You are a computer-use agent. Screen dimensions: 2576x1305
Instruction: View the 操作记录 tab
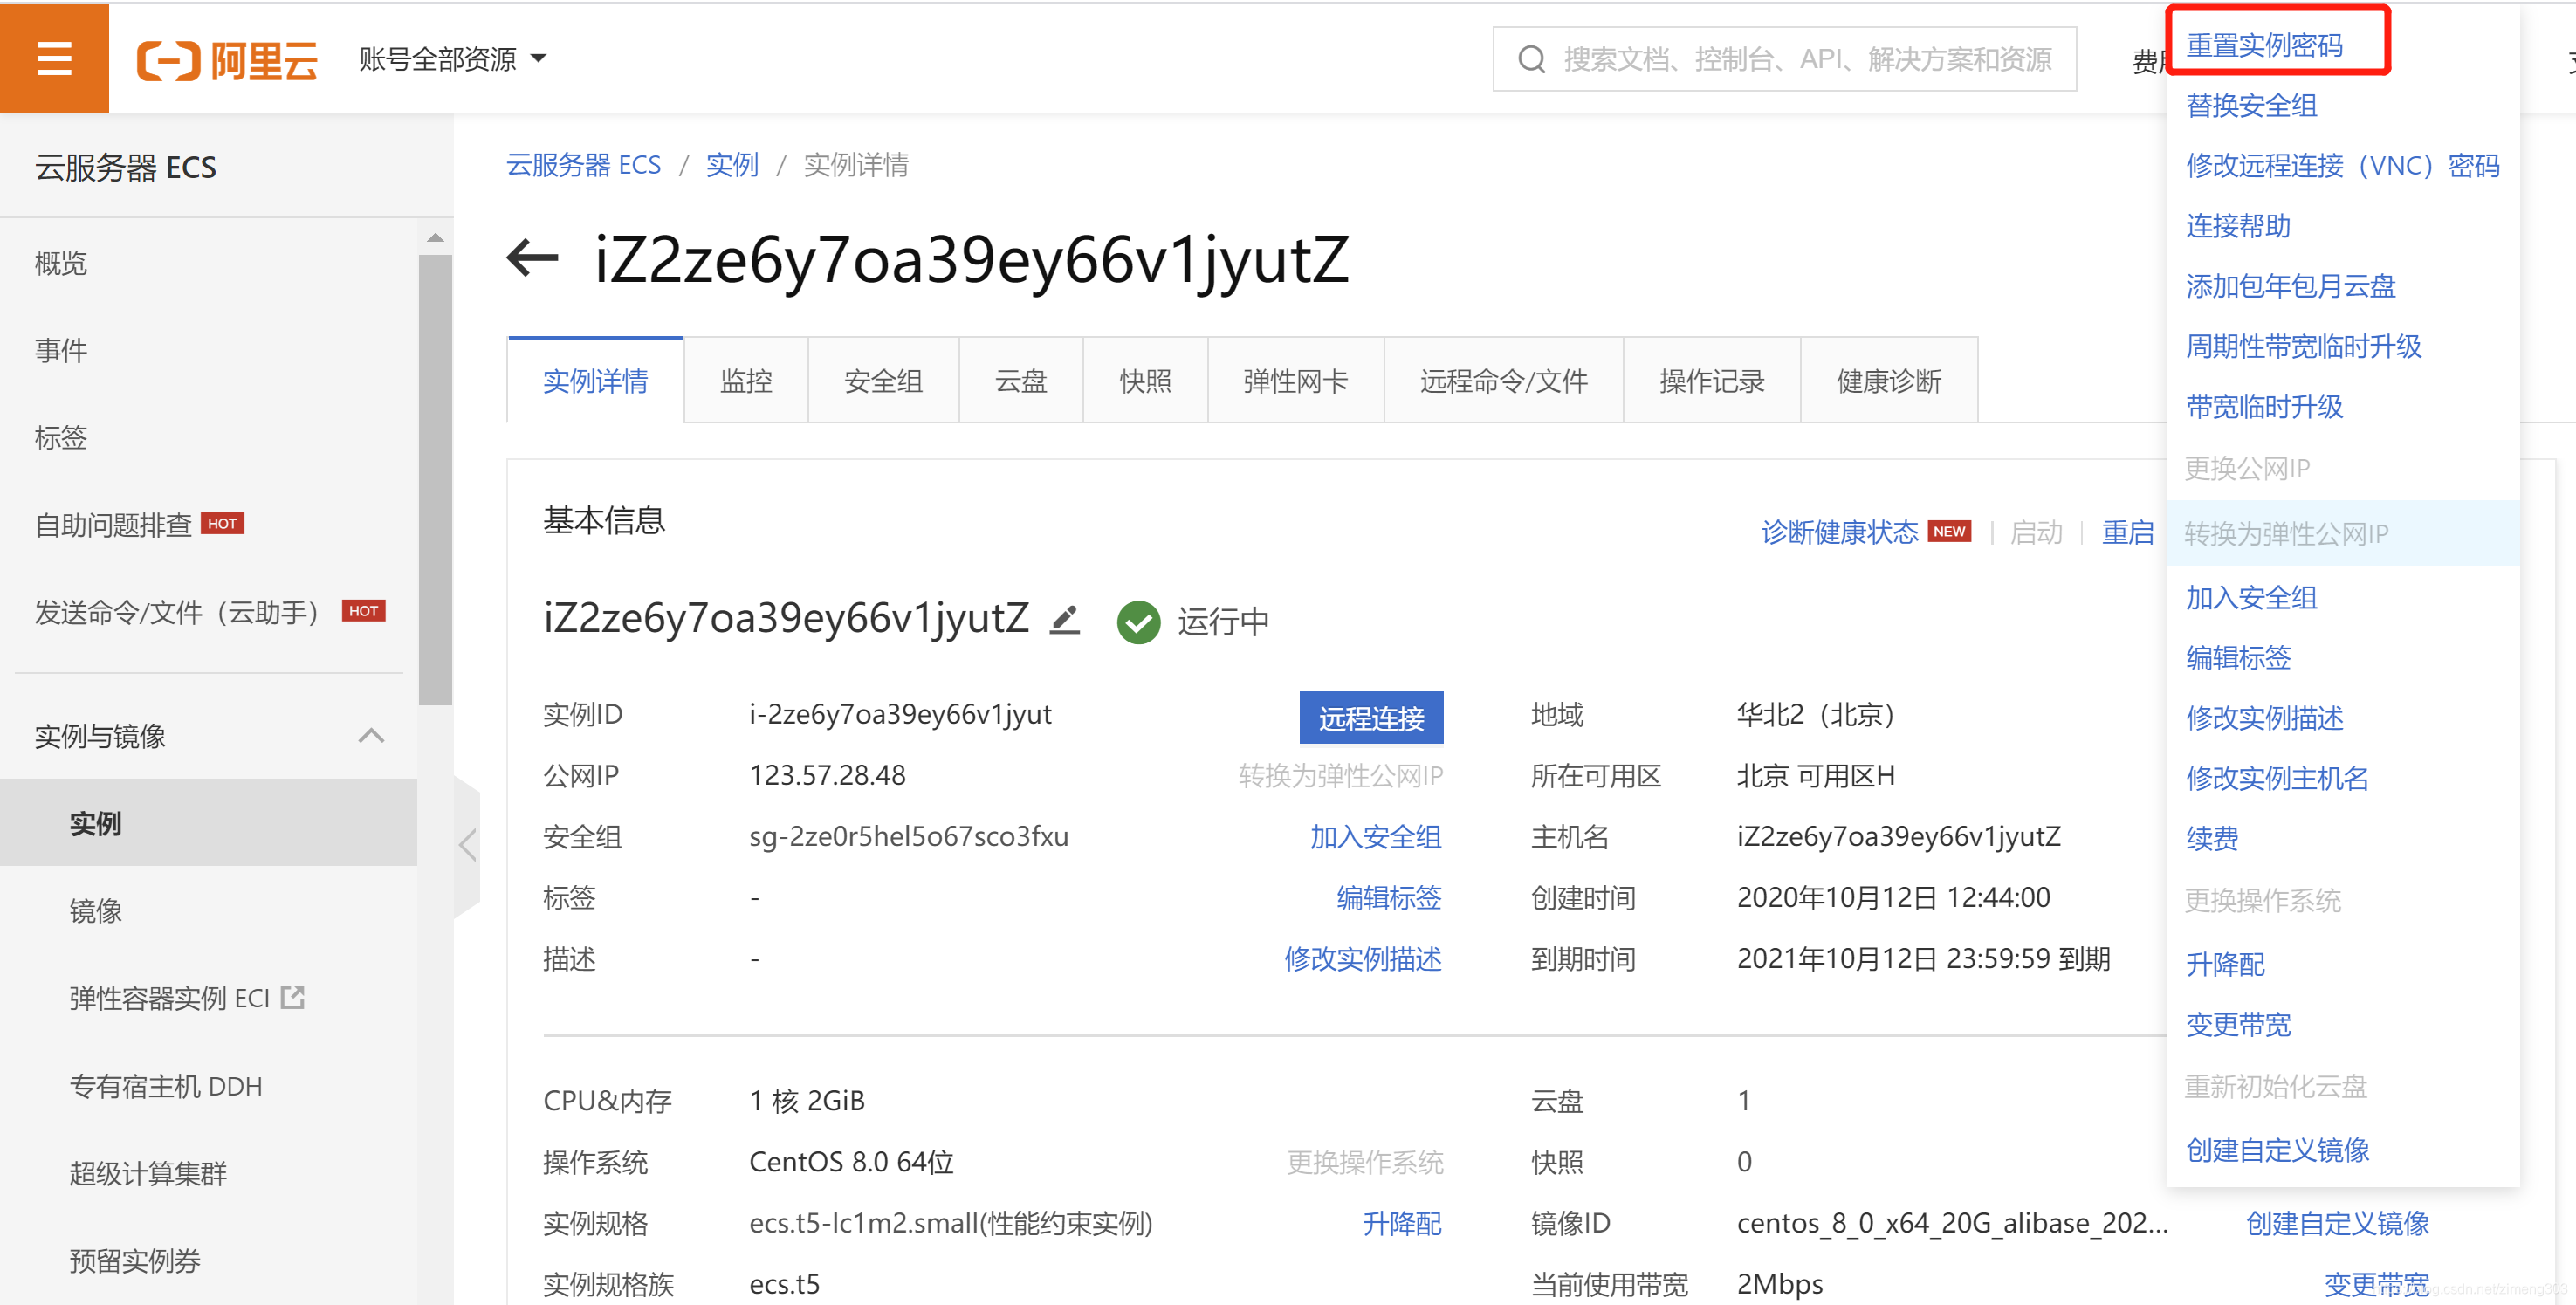point(1711,381)
